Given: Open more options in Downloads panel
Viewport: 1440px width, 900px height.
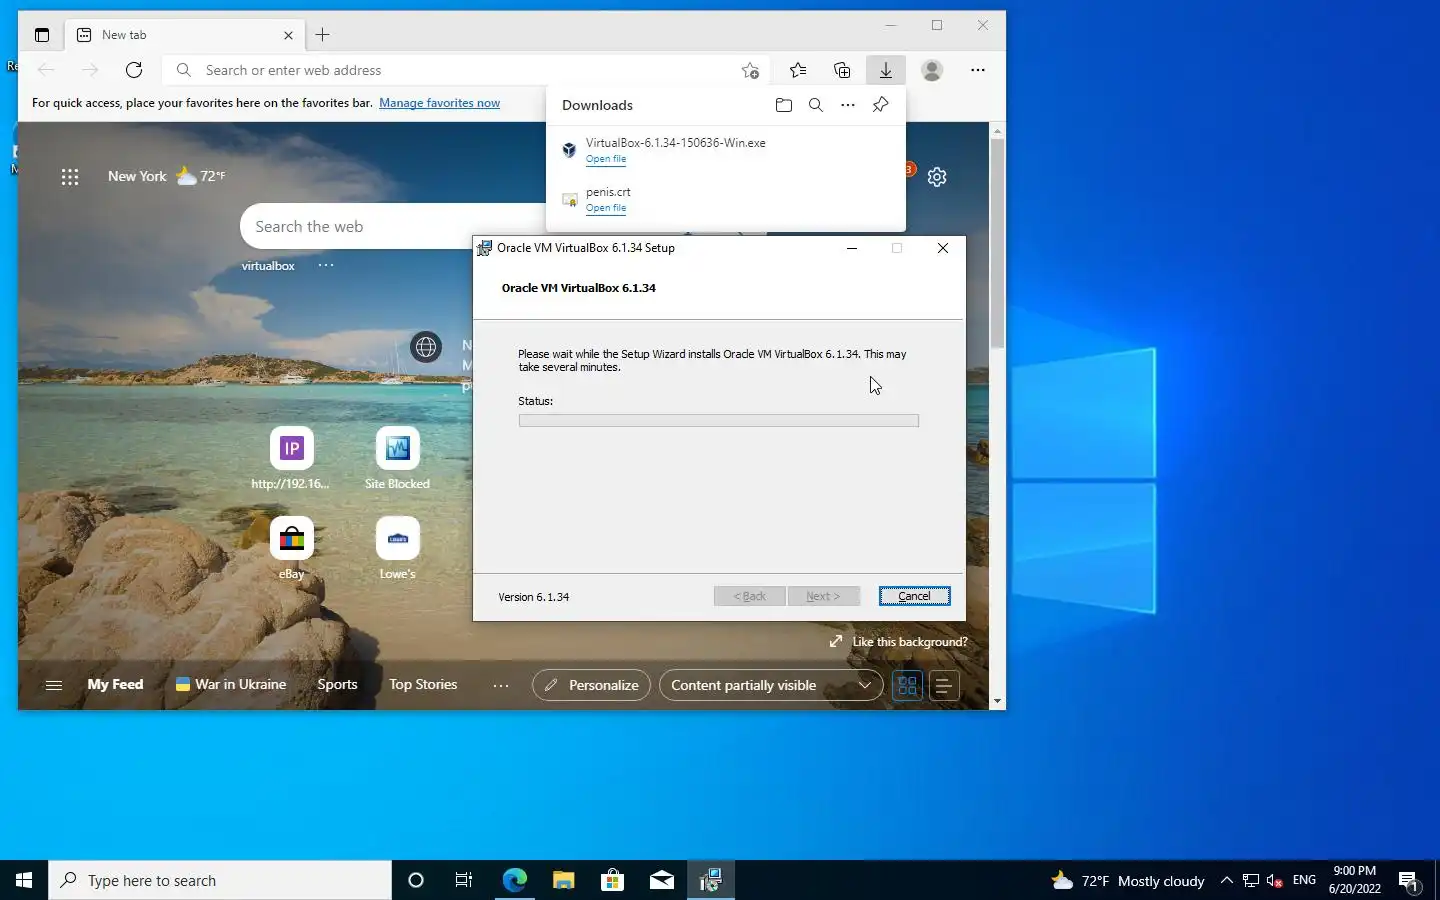Looking at the screenshot, I should (x=848, y=105).
